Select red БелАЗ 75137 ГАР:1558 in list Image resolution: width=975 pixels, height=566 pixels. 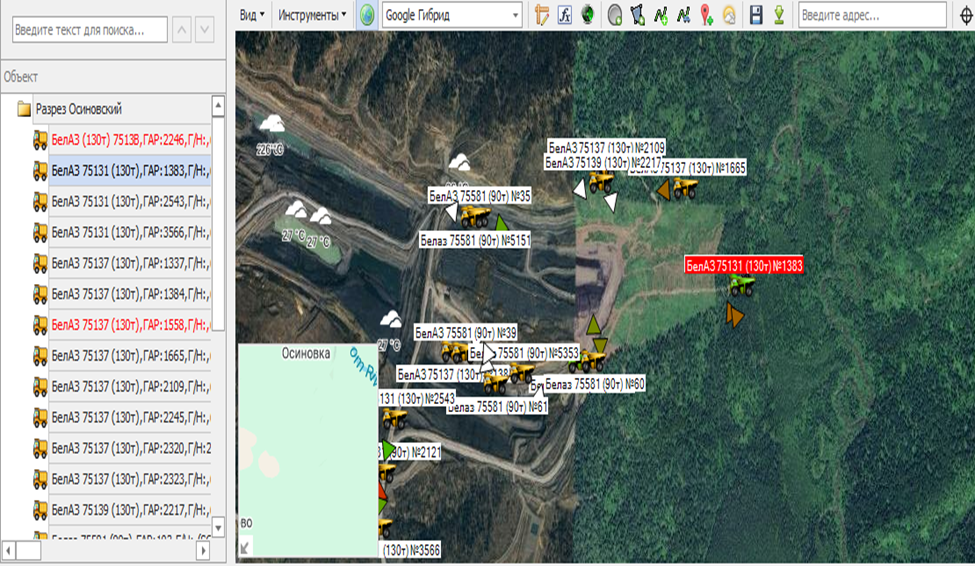(x=130, y=325)
